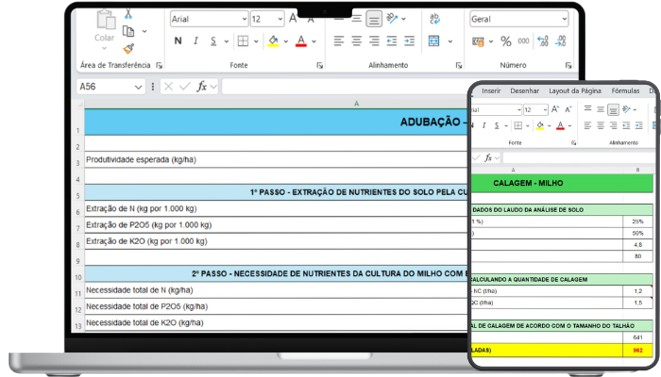Open font color arrow in laptop ribbon
The height and width of the screenshot is (377, 661).
coord(314,41)
